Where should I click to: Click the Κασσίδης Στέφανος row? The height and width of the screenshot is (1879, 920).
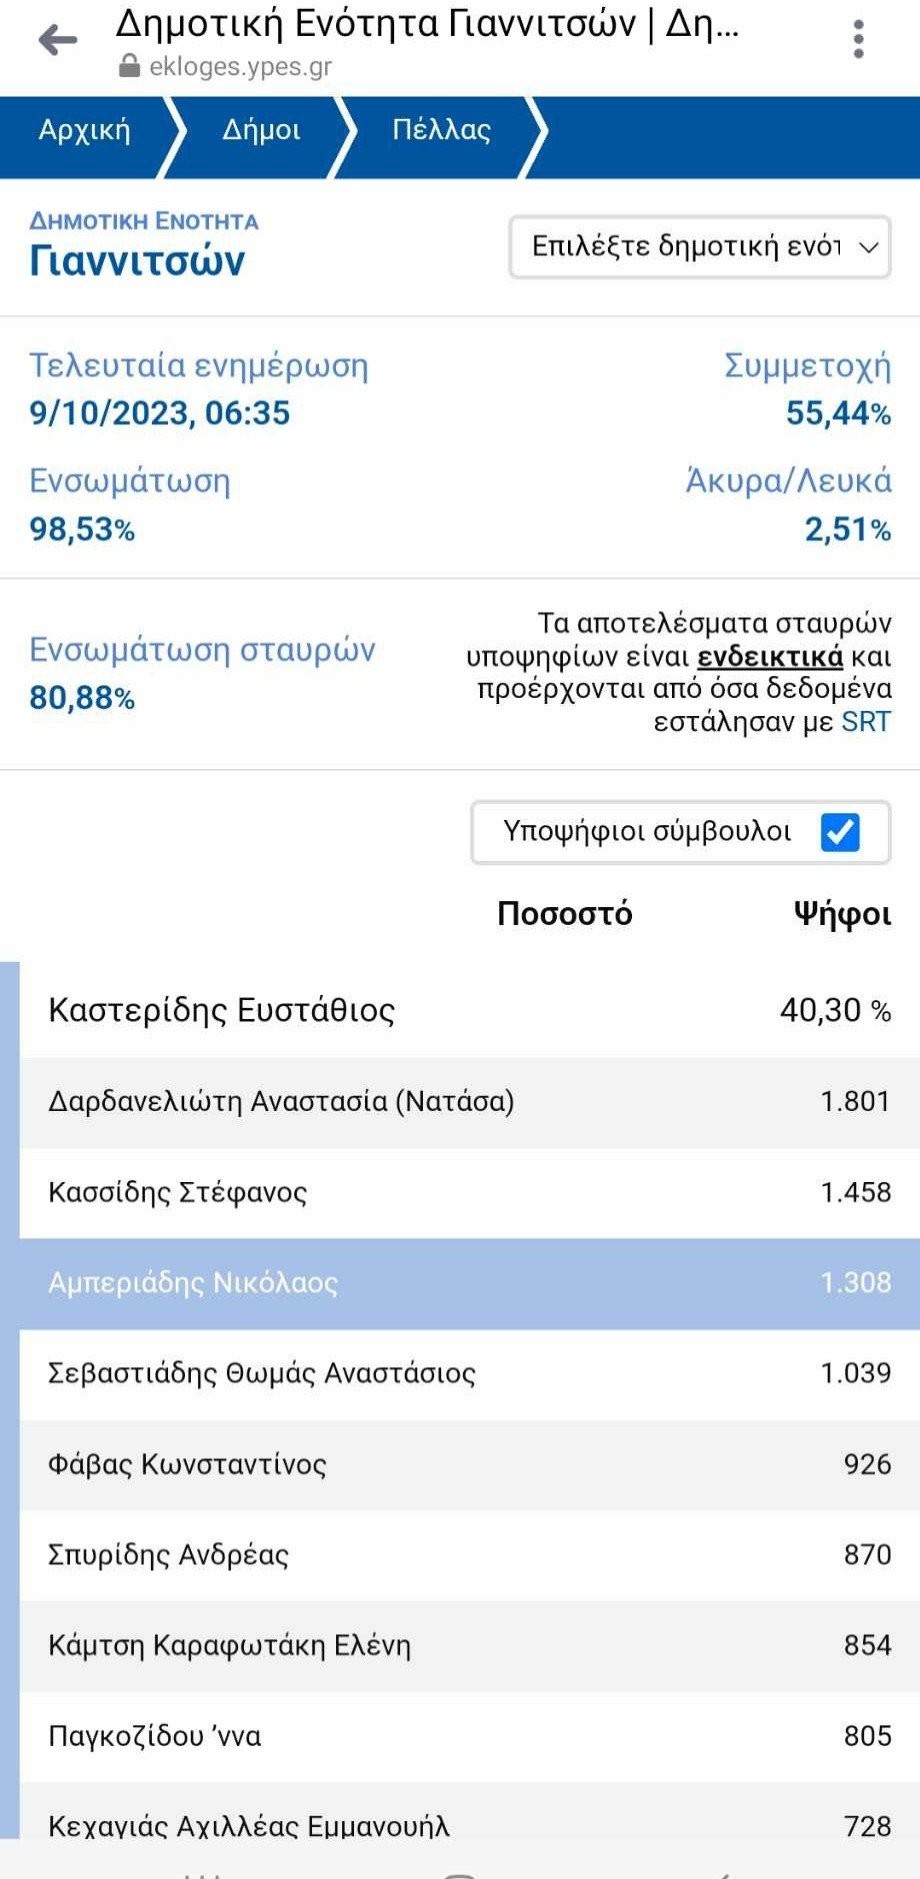pos(470,1192)
